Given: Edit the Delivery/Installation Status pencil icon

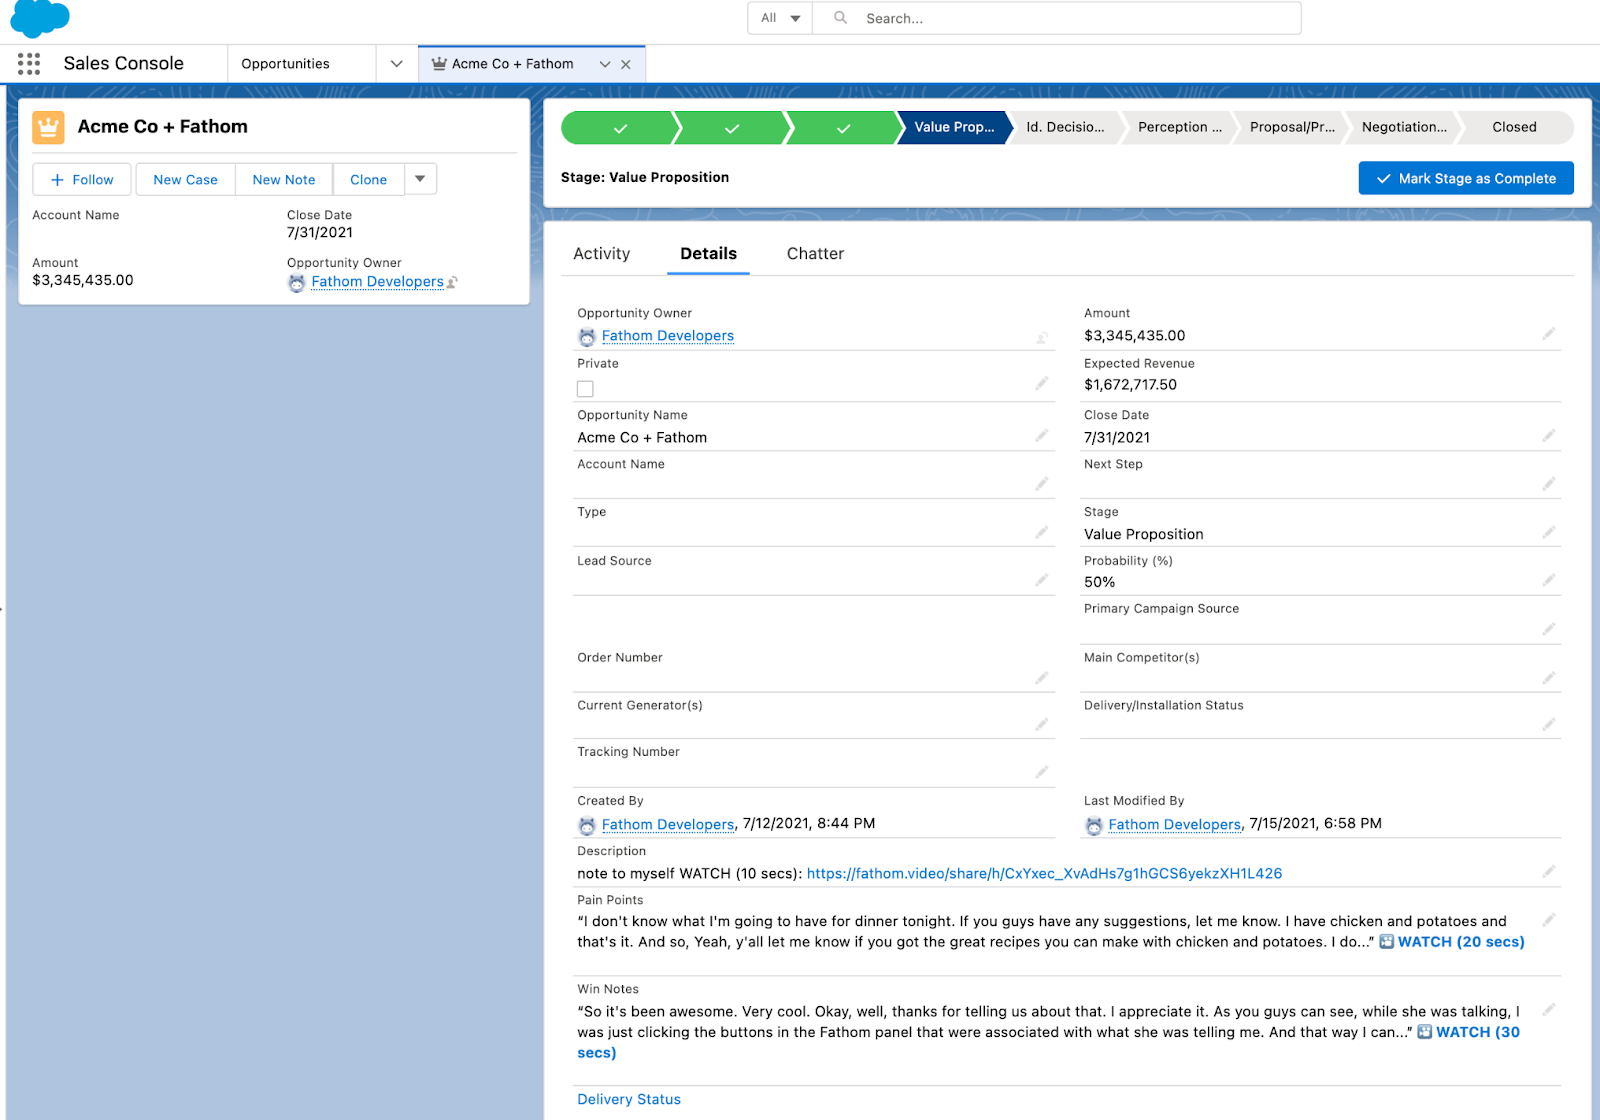Looking at the screenshot, I should 1548,725.
